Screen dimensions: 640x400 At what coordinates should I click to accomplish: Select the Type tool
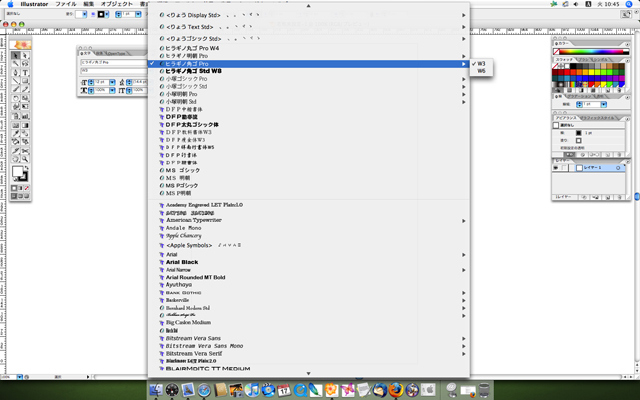click(x=25, y=73)
